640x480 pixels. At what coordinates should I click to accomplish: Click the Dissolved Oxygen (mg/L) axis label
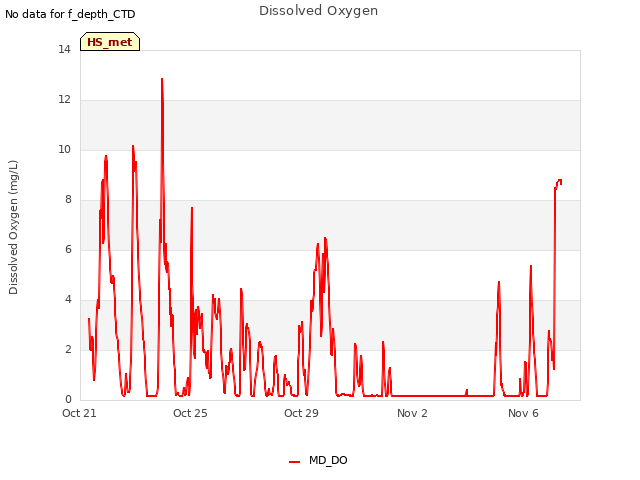pos(13,227)
